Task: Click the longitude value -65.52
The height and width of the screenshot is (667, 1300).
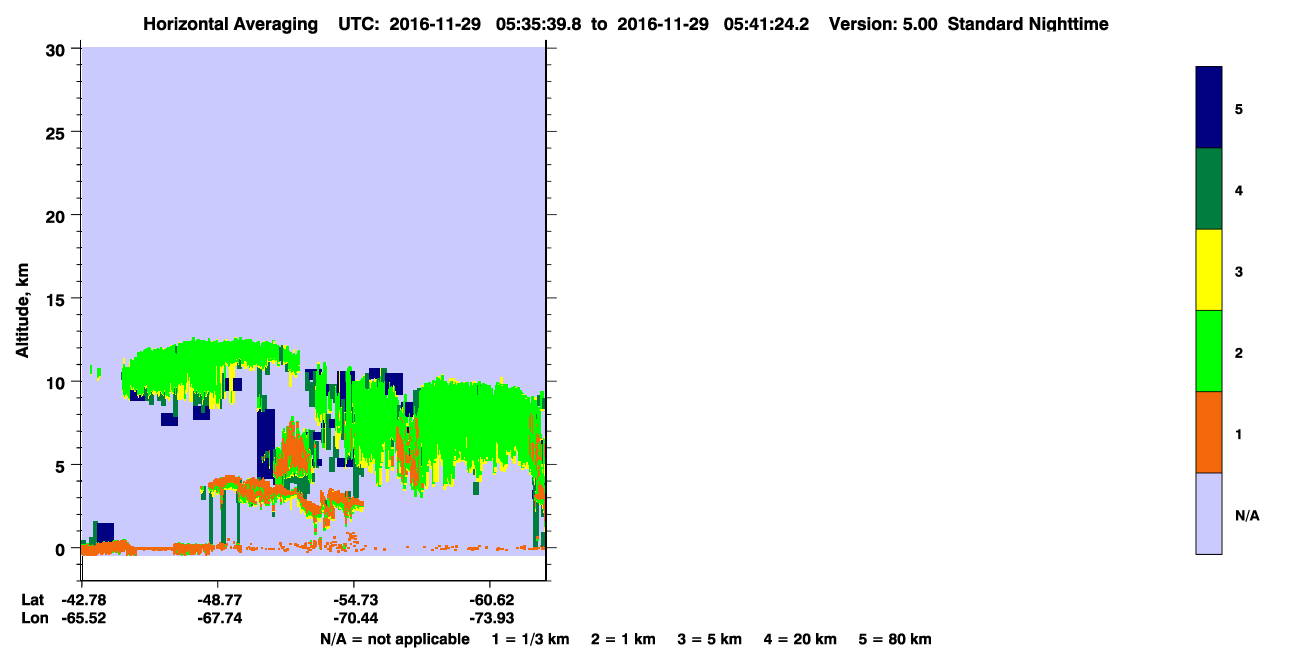Action: click(83, 618)
